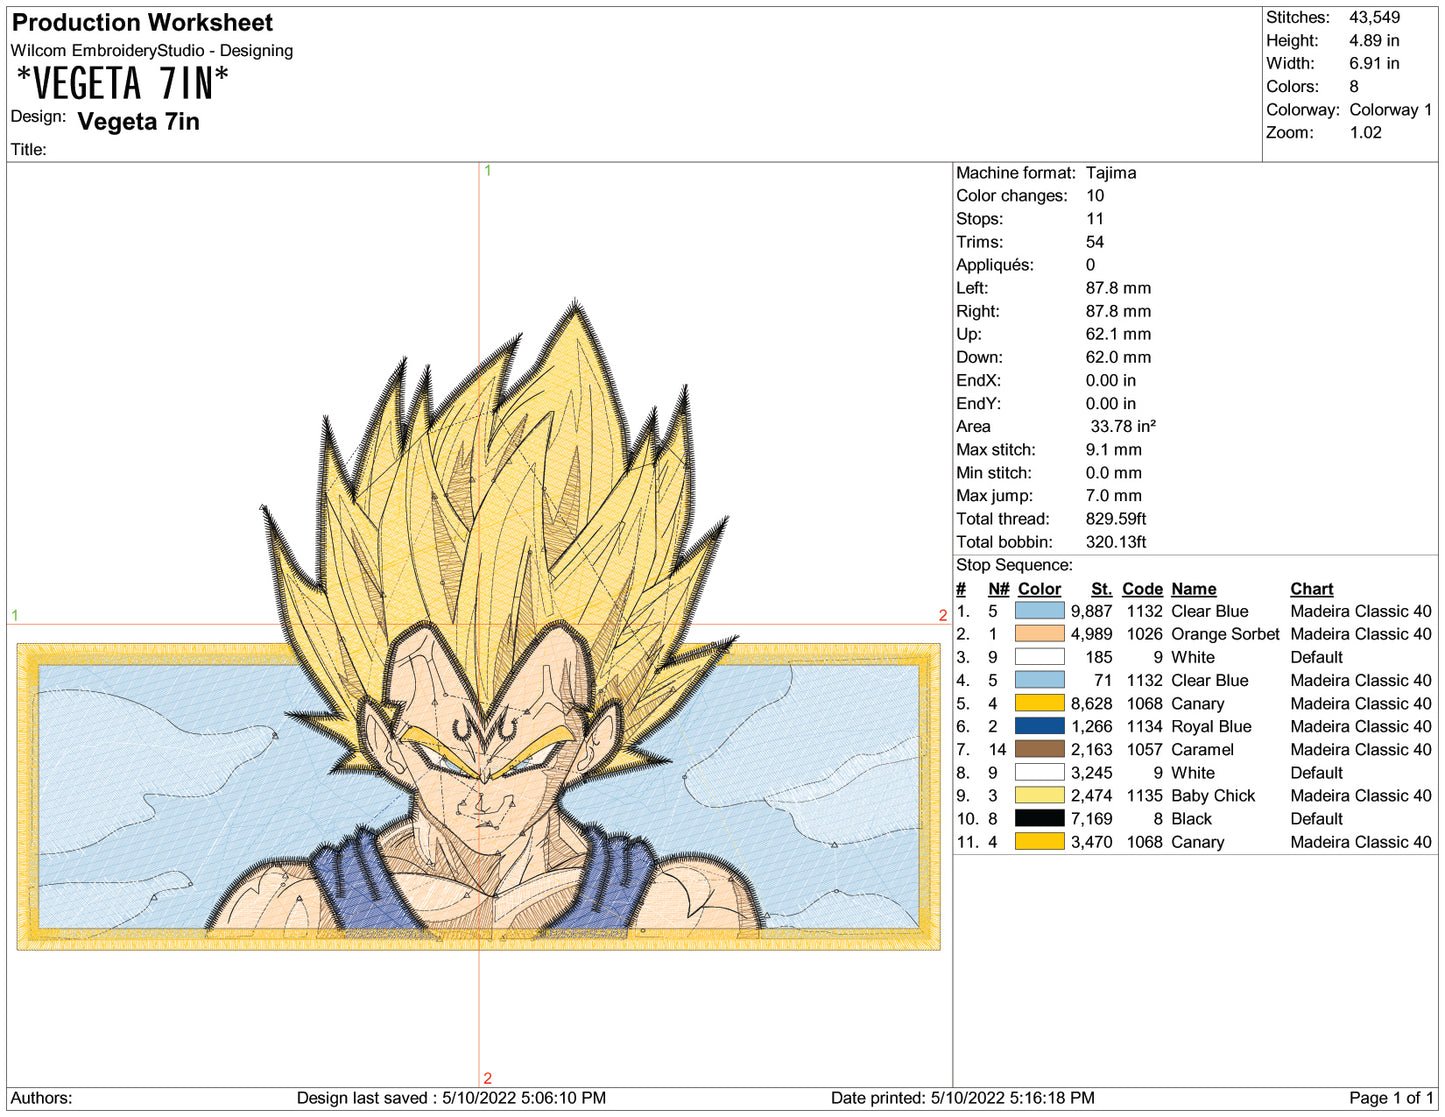
Task: Click the 'Chart' column header
Action: pos(1312,589)
